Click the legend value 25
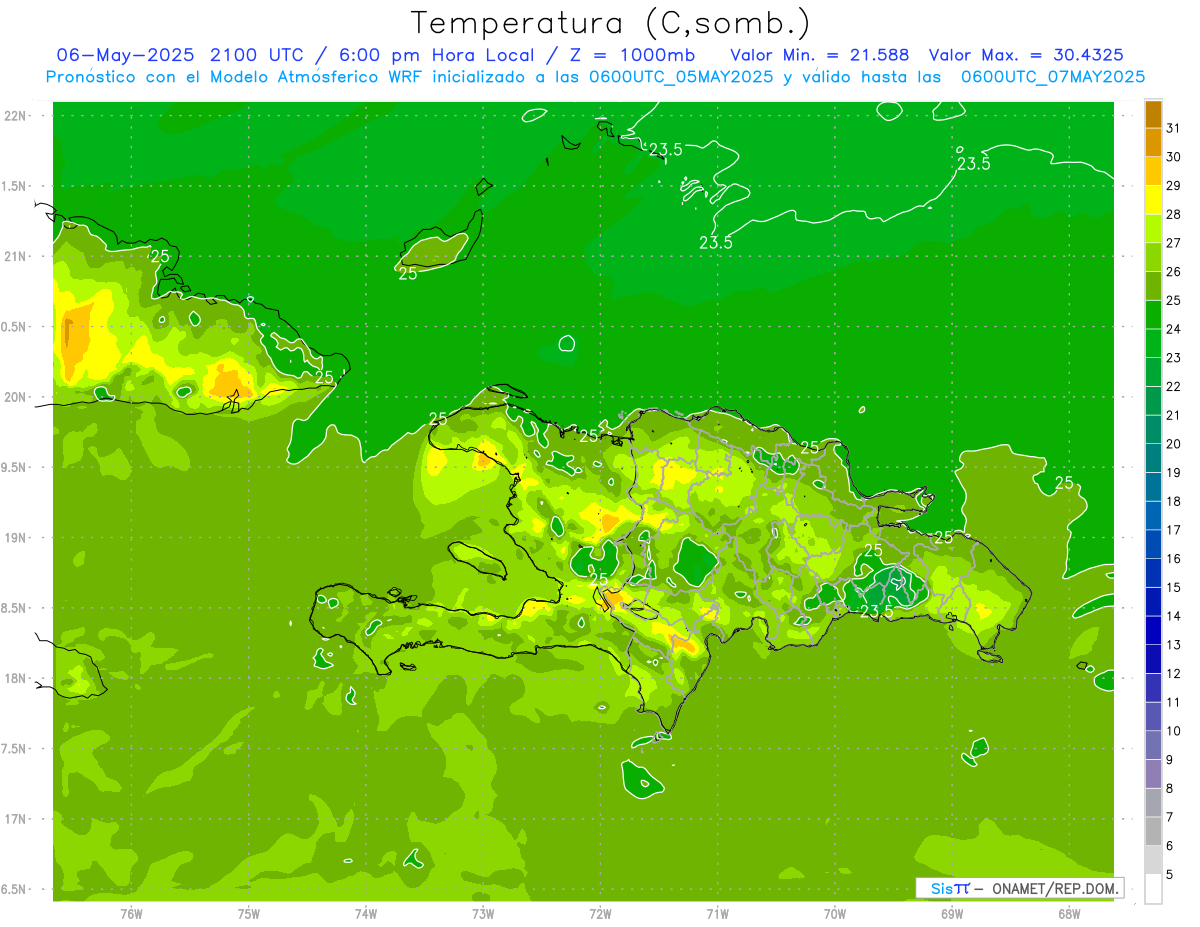1200x927 pixels. pos(1174,300)
